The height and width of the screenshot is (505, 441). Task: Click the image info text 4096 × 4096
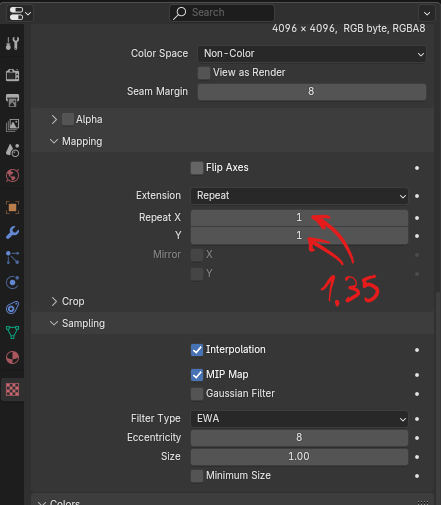(304, 29)
